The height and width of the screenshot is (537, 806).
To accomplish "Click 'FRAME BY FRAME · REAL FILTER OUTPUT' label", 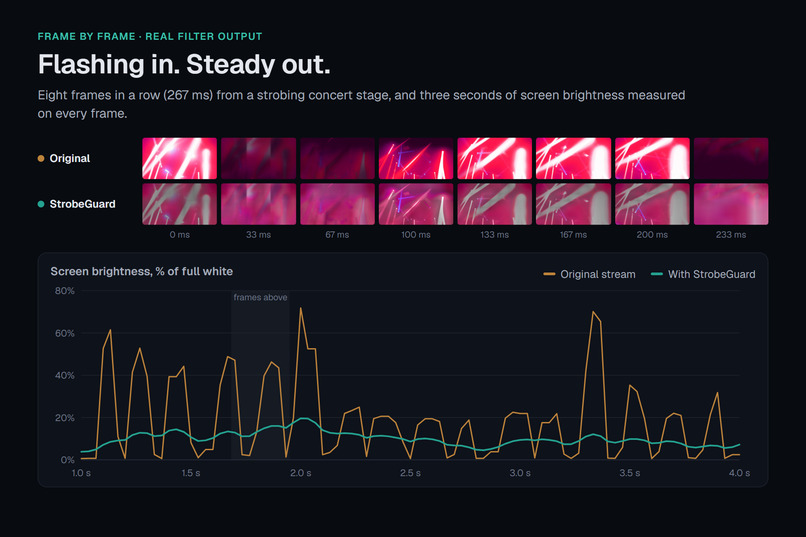I will (150, 36).
